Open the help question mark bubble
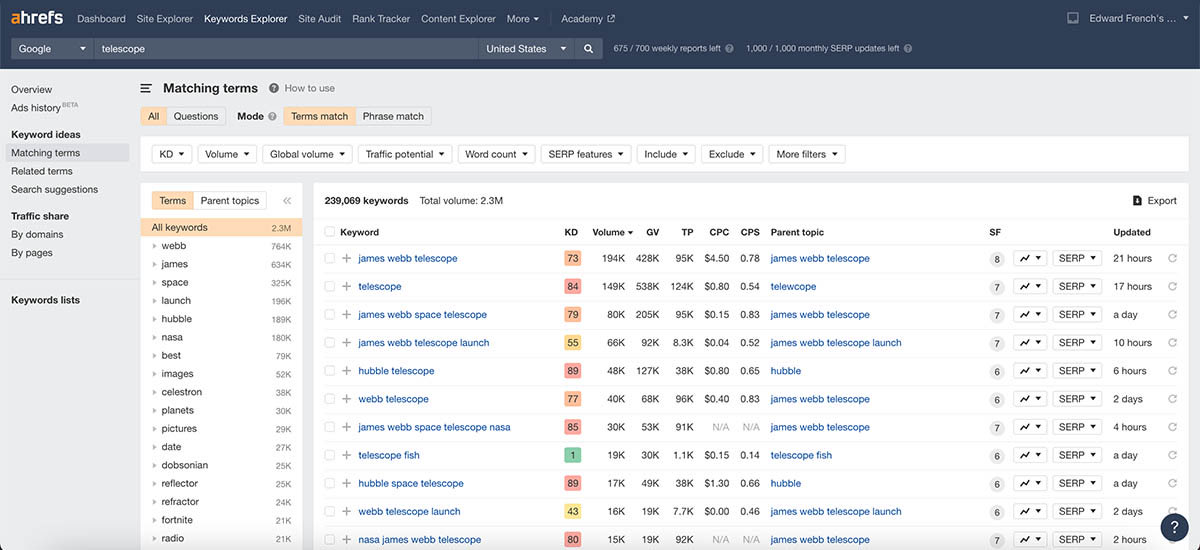This screenshot has height=550, width=1200. coord(1174,527)
